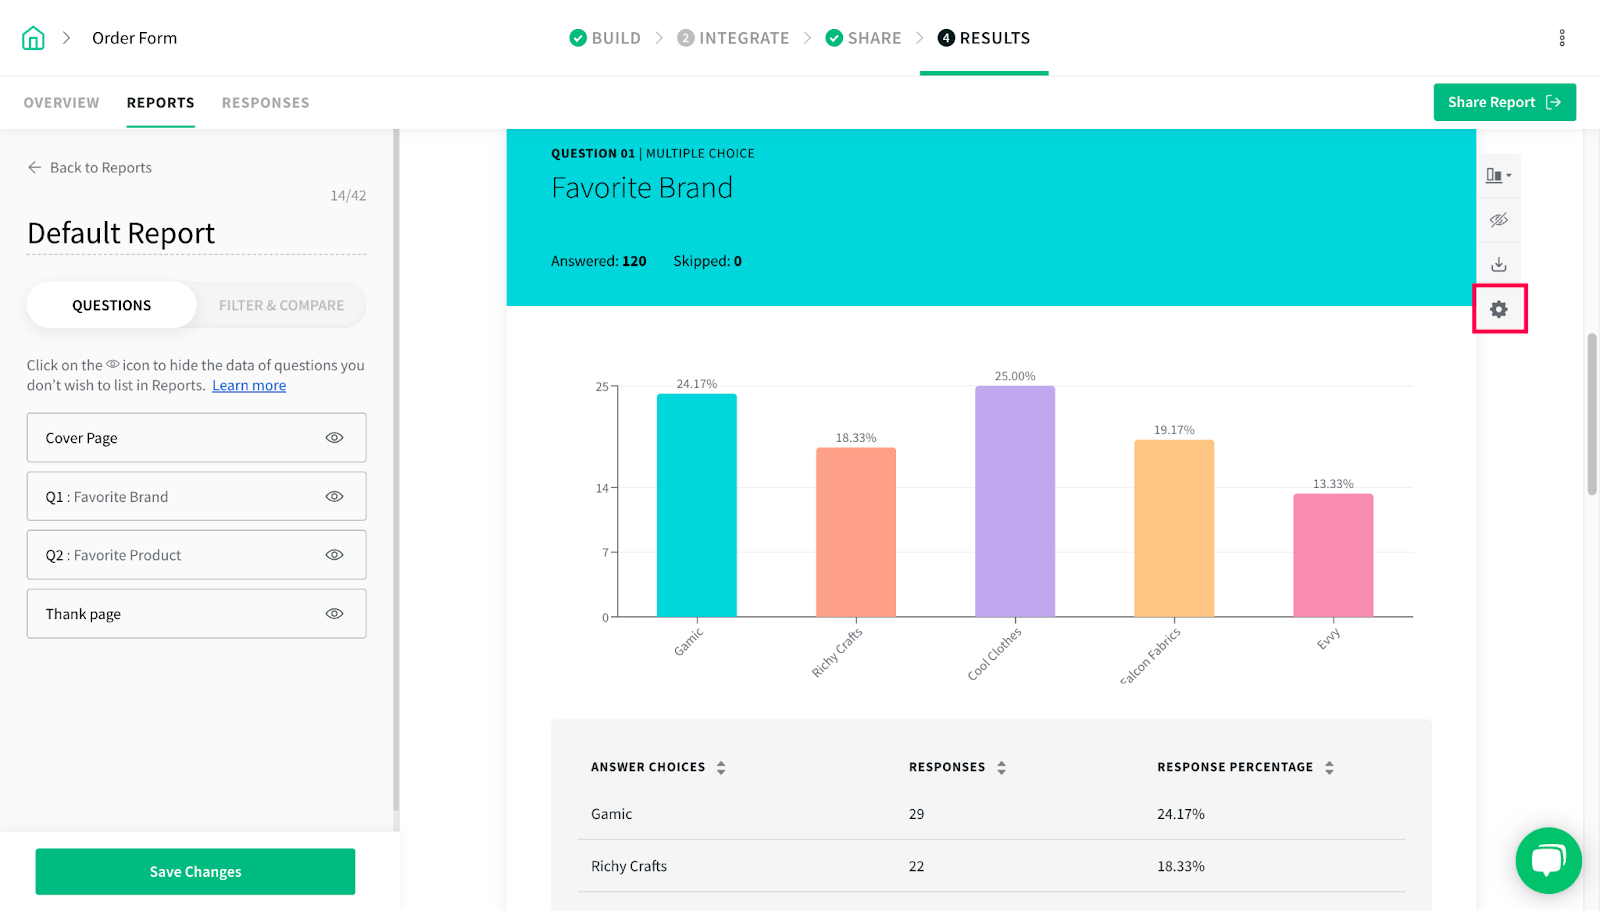Open the chart type selector icon

pyautogui.click(x=1498, y=176)
